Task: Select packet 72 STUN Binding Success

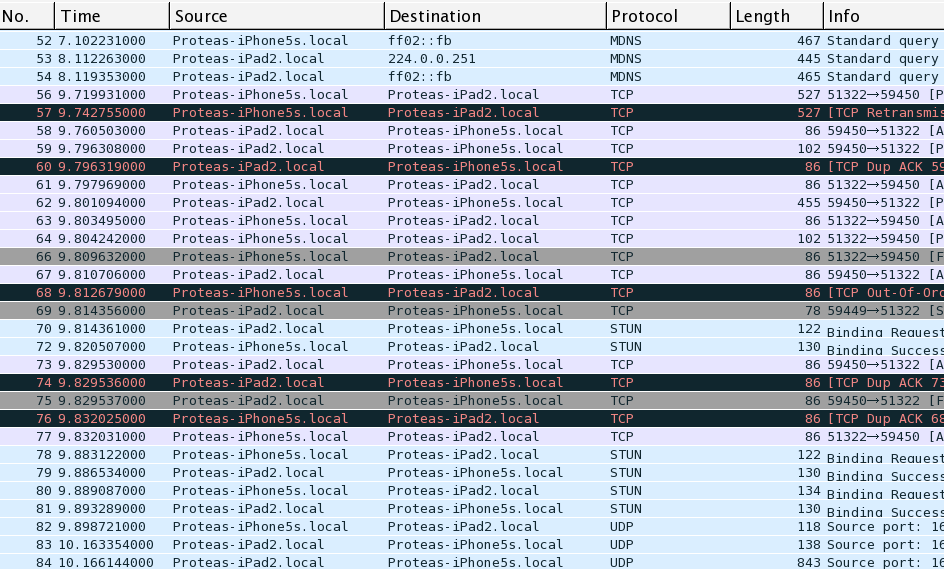Action: coord(472,347)
